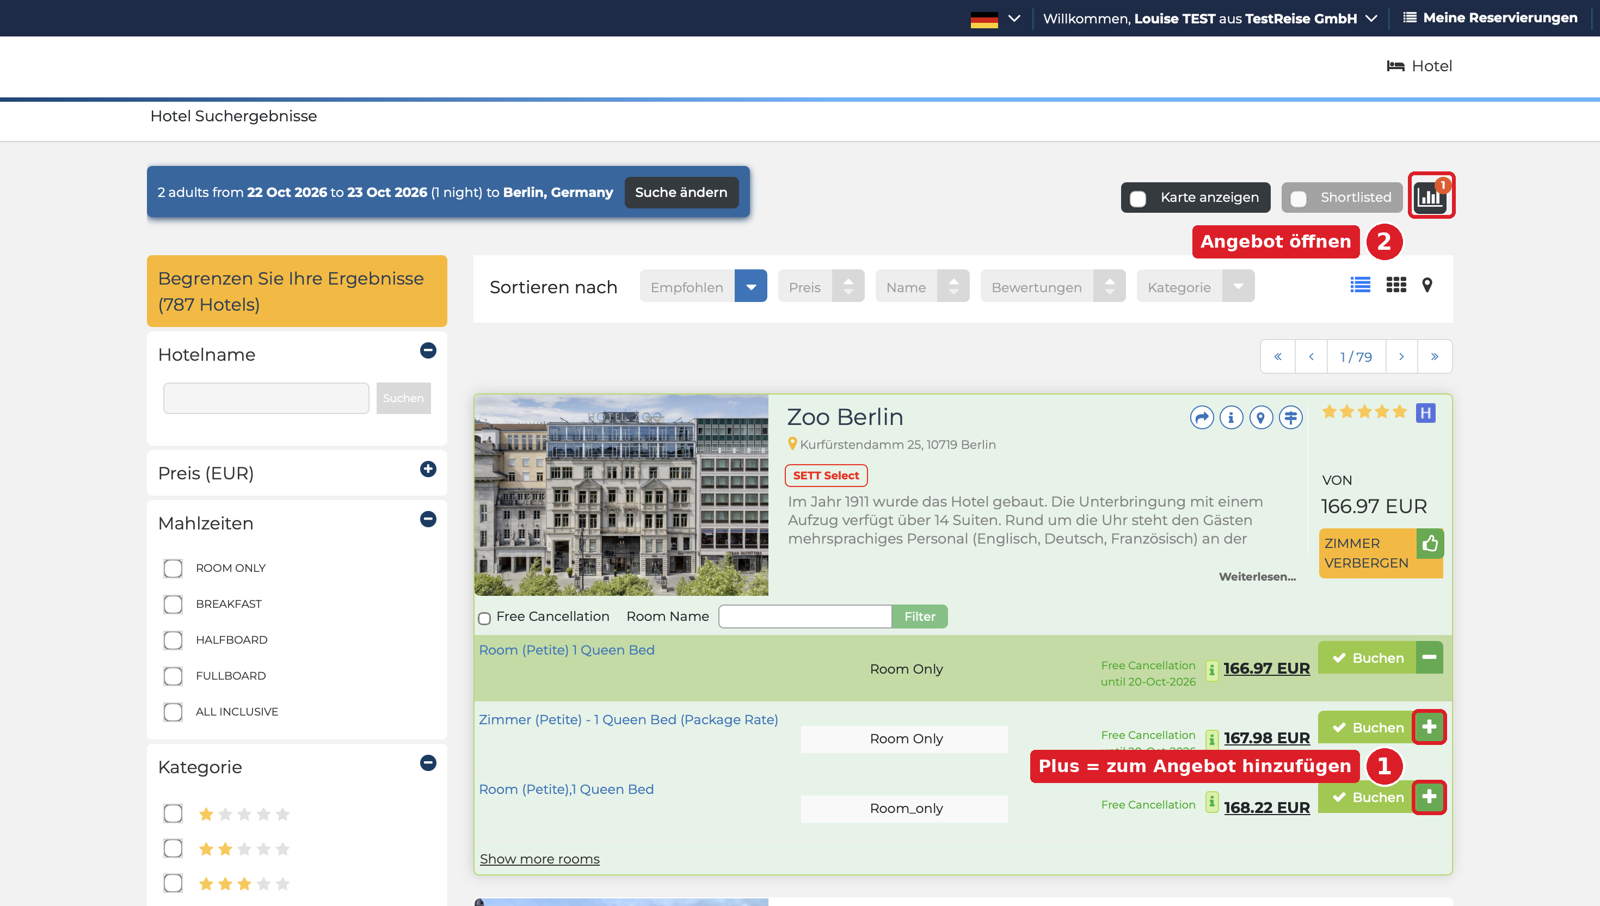Click the share arrow icon for Zoo Berlin
The image size is (1600, 906).
click(x=1202, y=418)
